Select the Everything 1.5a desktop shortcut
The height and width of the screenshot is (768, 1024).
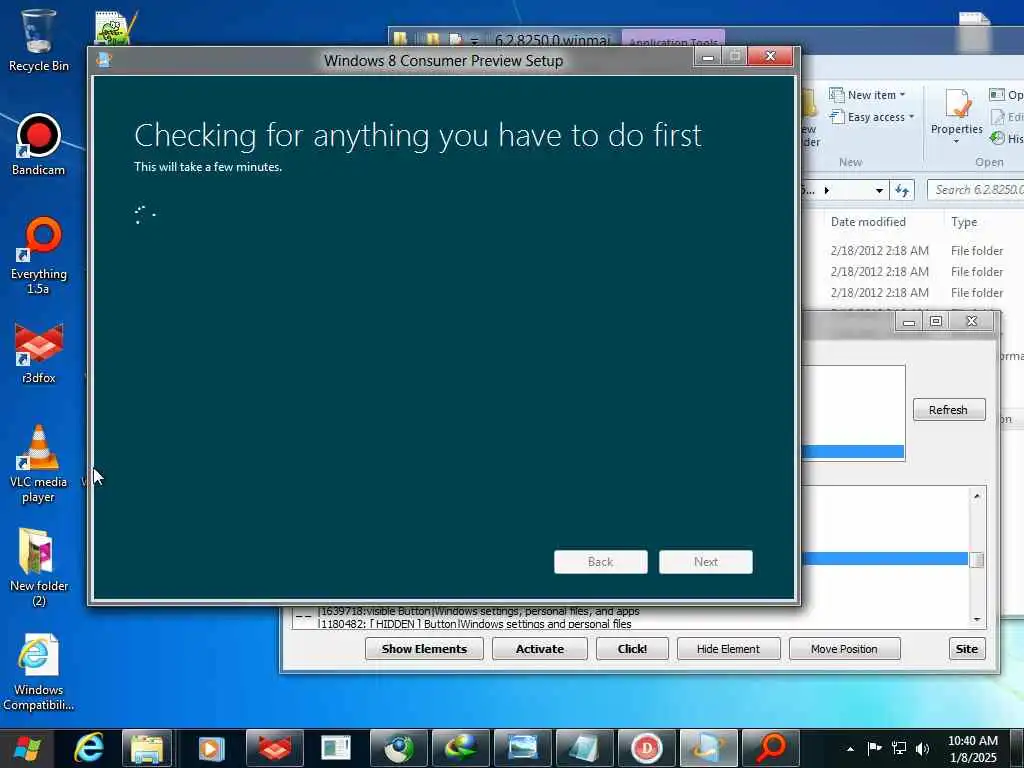pyautogui.click(x=39, y=256)
